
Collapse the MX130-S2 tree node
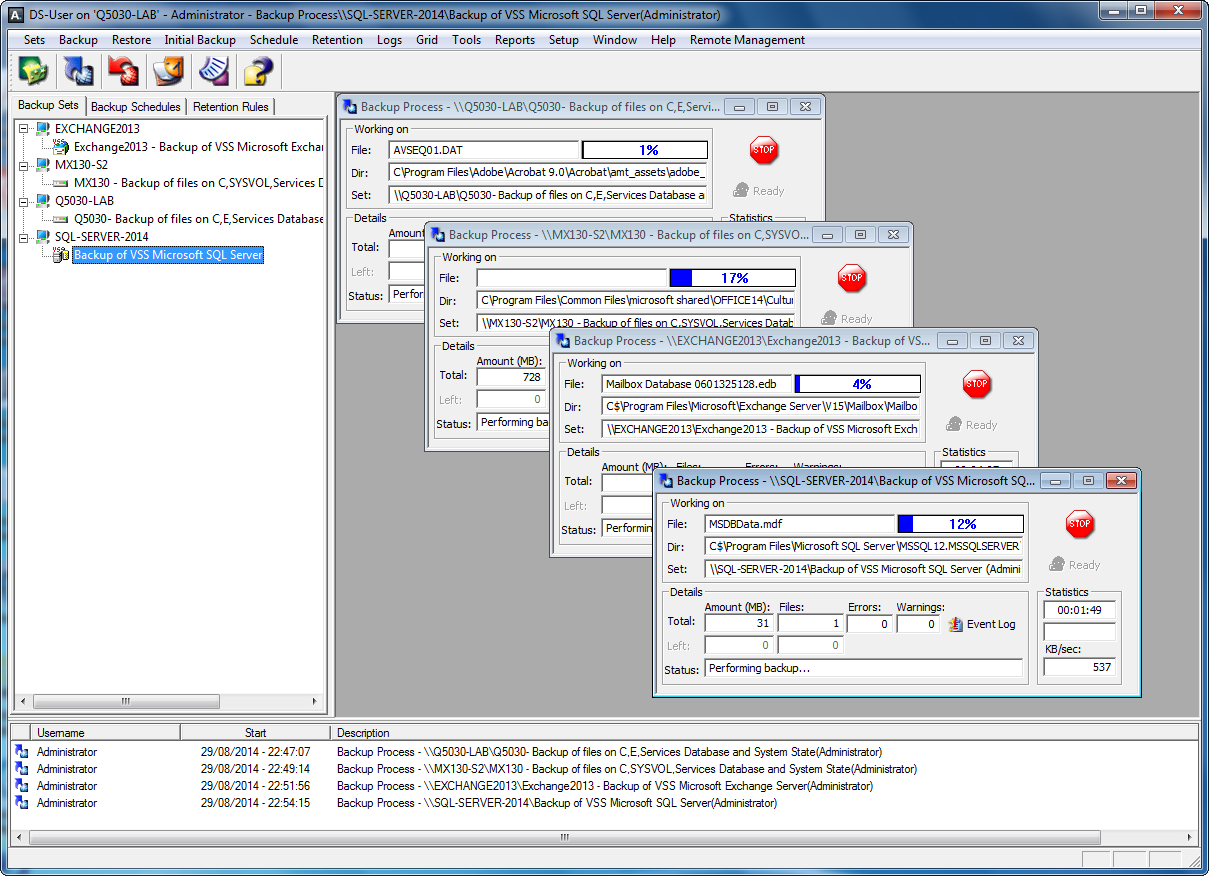click(x=24, y=165)
